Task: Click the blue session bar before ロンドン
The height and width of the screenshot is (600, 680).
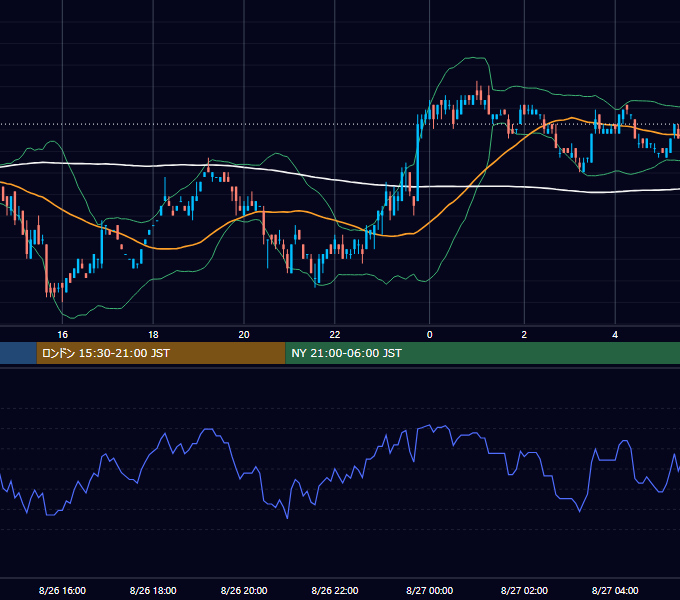Action: (x=18, y=353)
